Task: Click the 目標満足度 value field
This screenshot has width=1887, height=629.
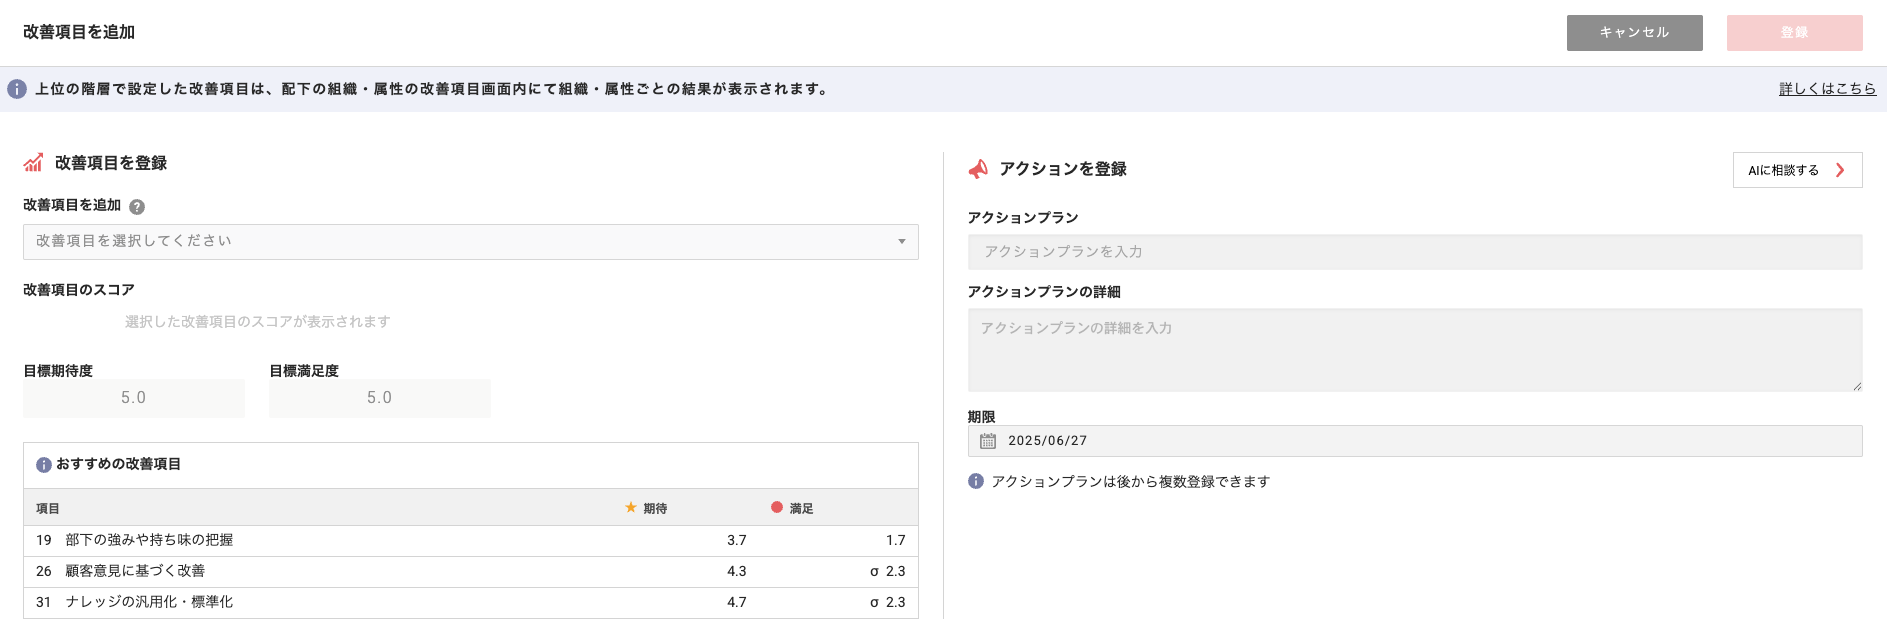Action: (380, 398)
